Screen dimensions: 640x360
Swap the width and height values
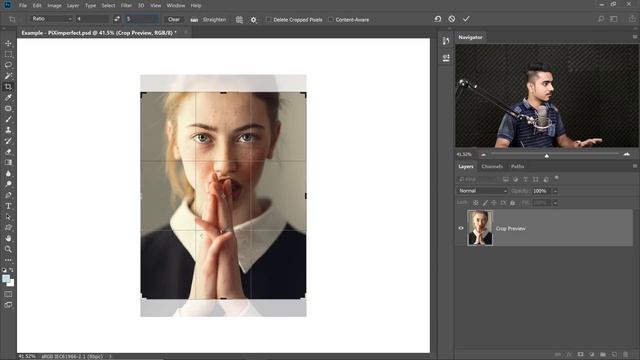coord(117,19)
